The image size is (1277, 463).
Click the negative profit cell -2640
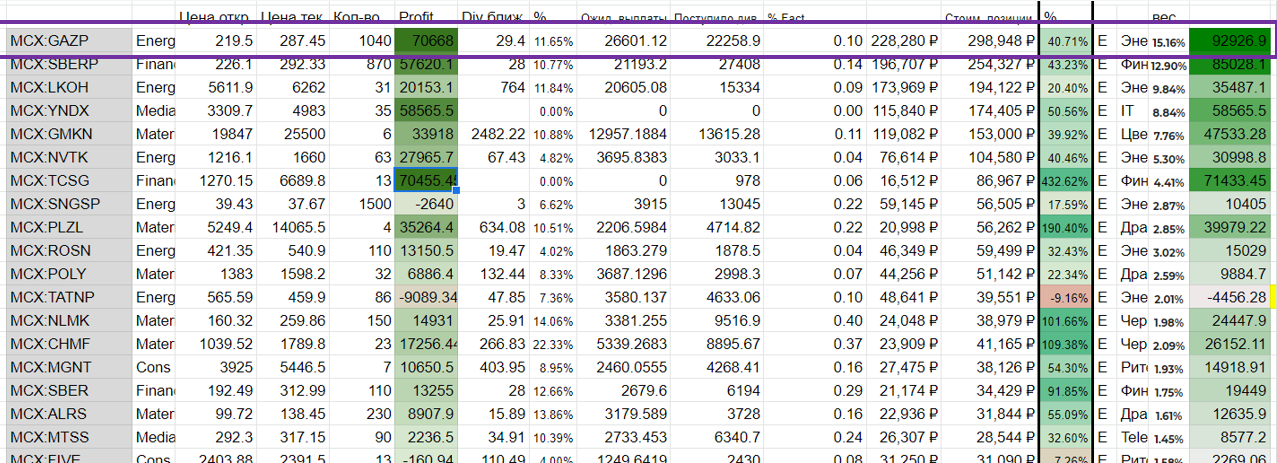426,203
